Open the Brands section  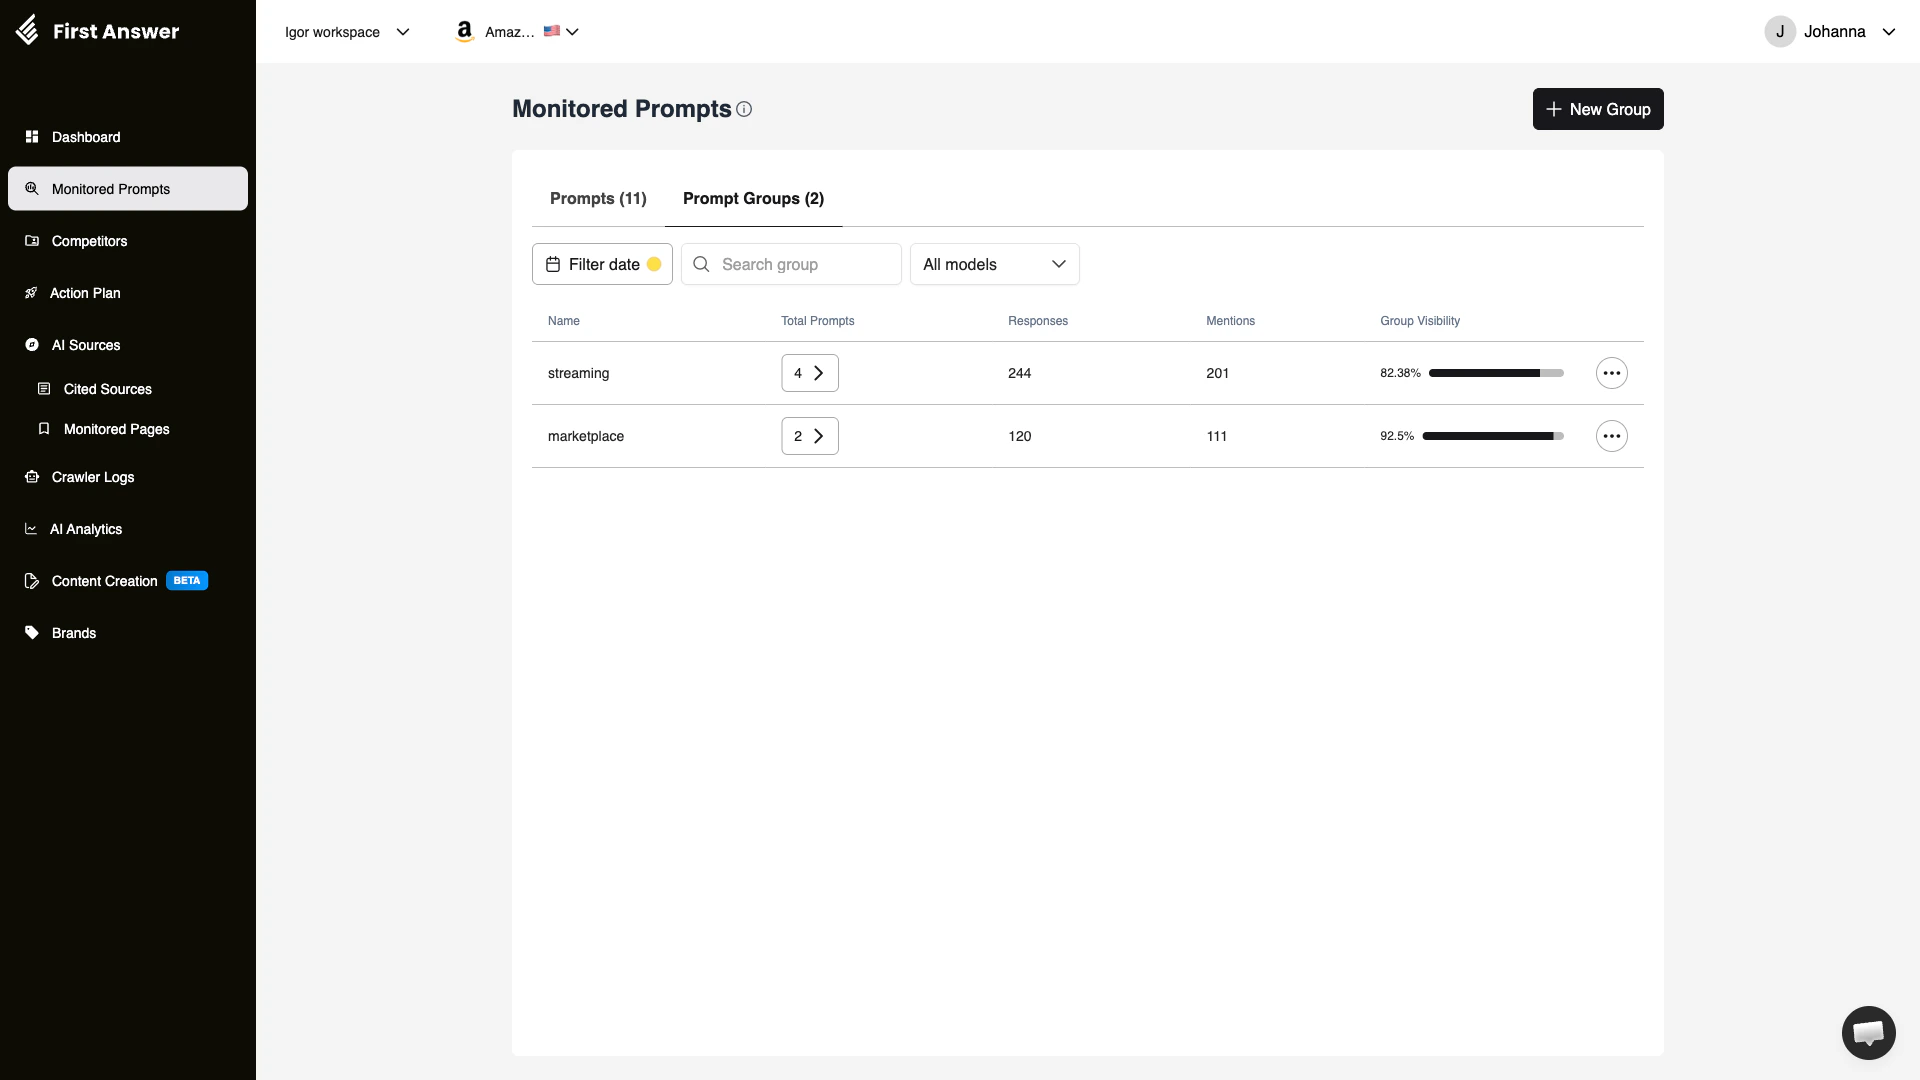point(72,632)
